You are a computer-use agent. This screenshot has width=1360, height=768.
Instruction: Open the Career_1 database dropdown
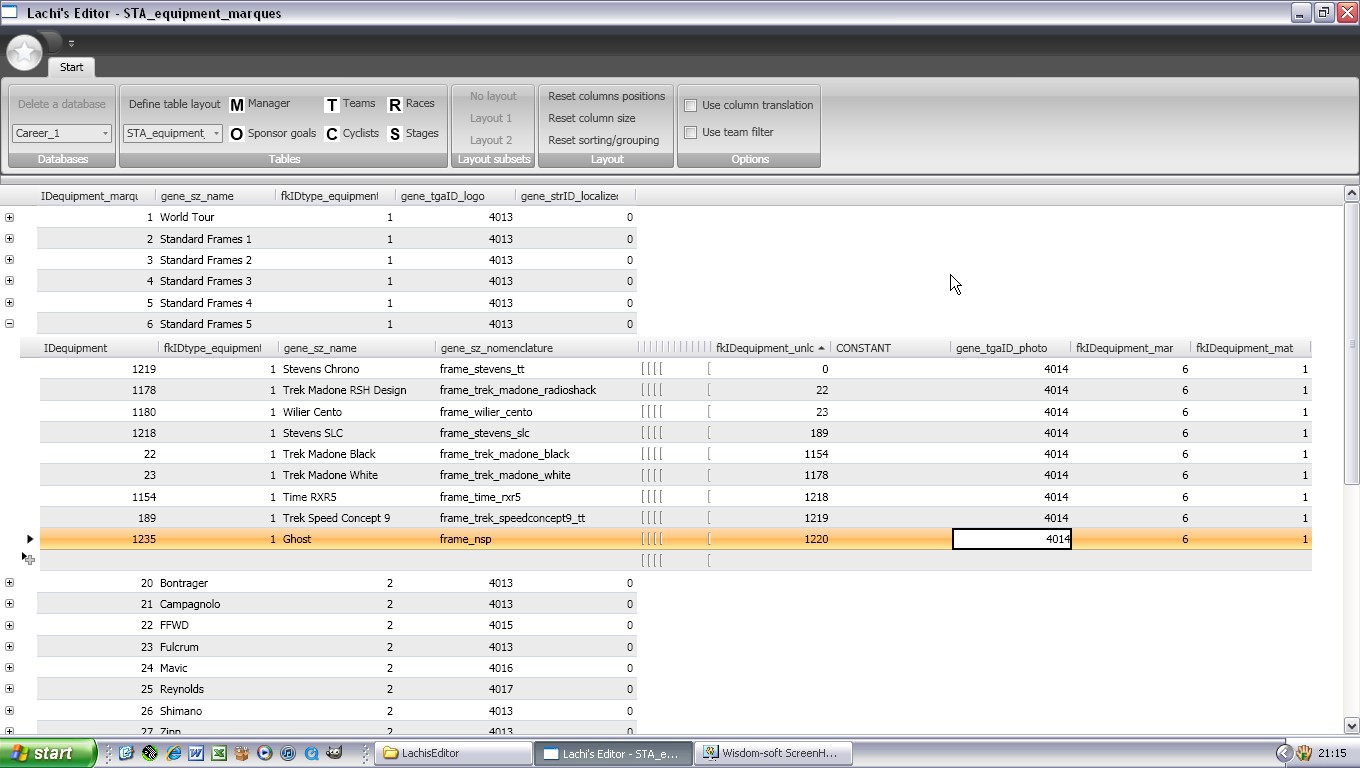pos(62,133)
